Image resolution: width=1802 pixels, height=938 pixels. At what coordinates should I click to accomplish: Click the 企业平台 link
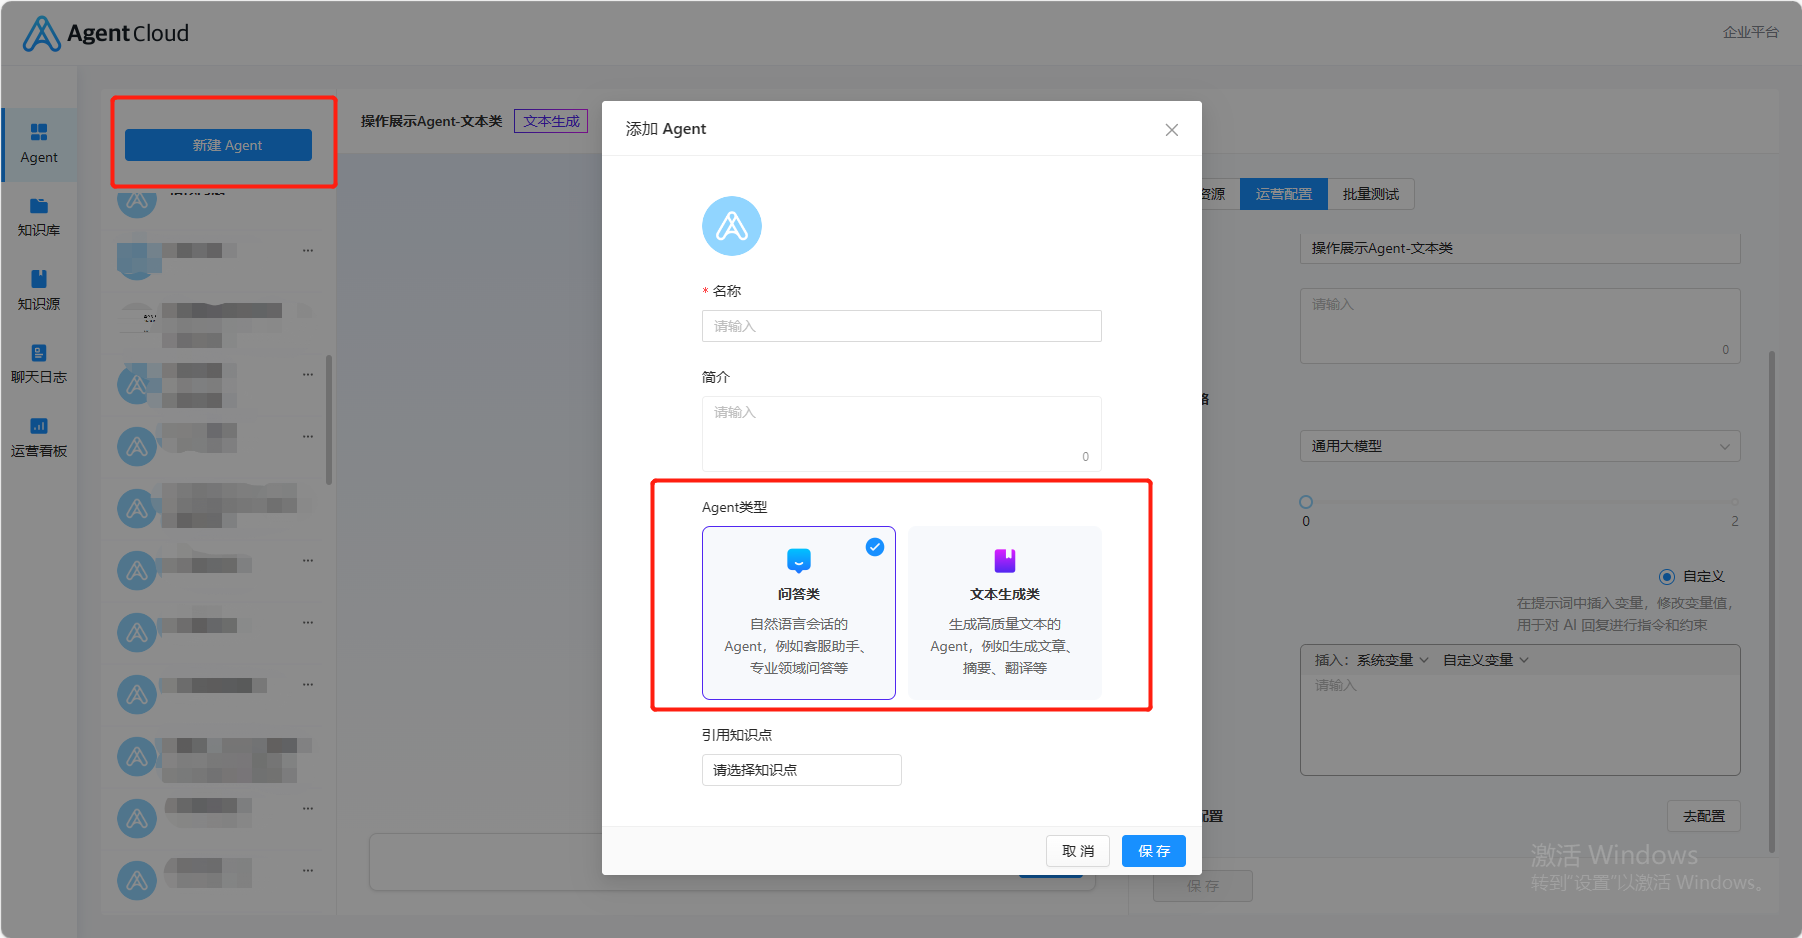[x=1751, y=32]
